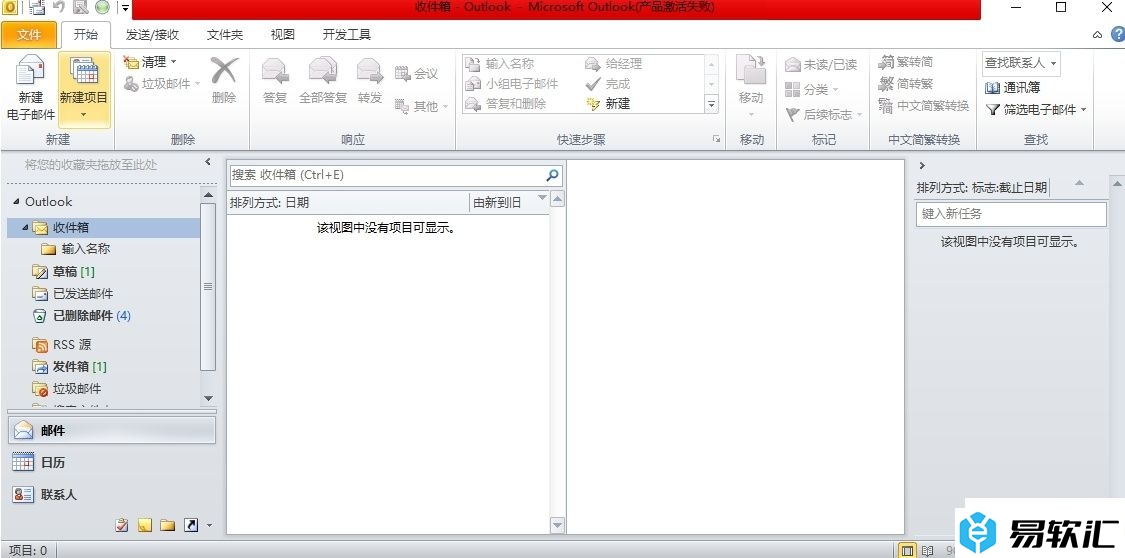
Task: Open the Junk E-mail (垃圾邮件) folder
Action: [67, 389]
